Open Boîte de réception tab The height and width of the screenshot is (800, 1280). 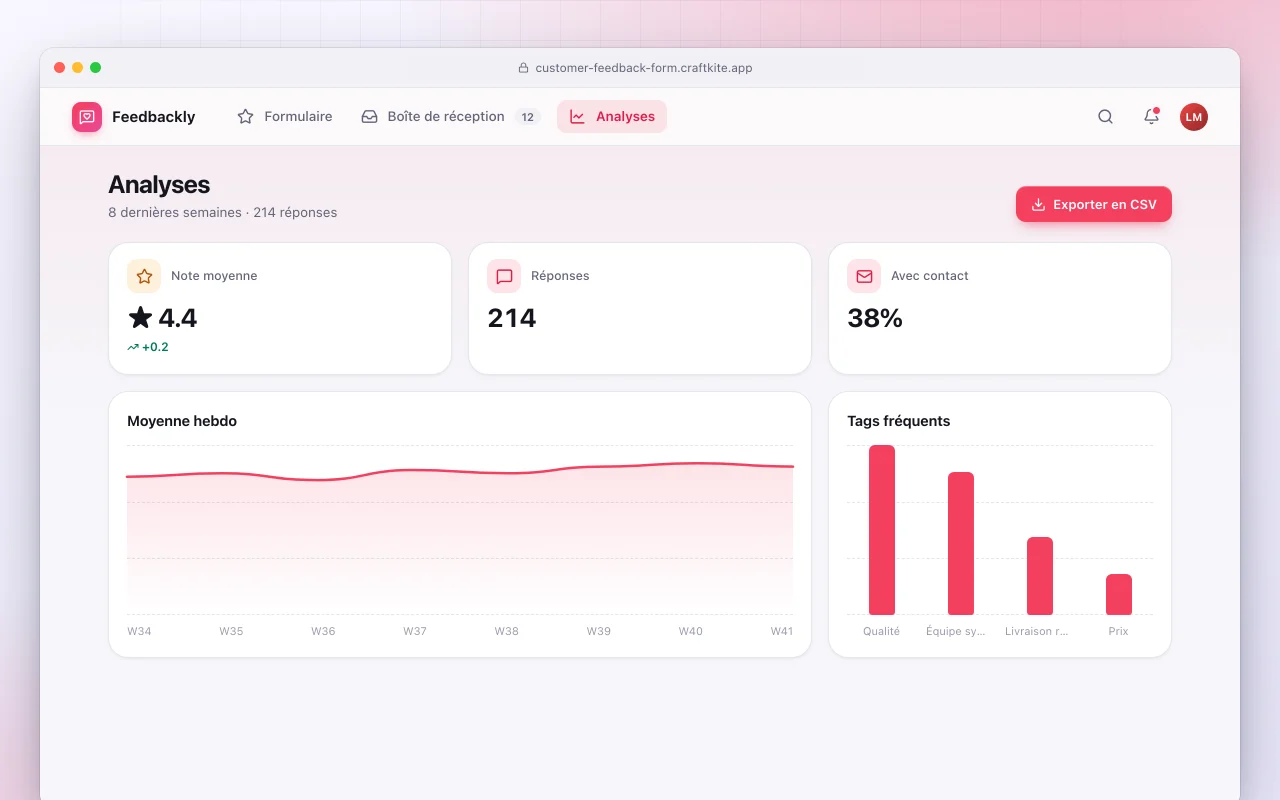point(451,117)
